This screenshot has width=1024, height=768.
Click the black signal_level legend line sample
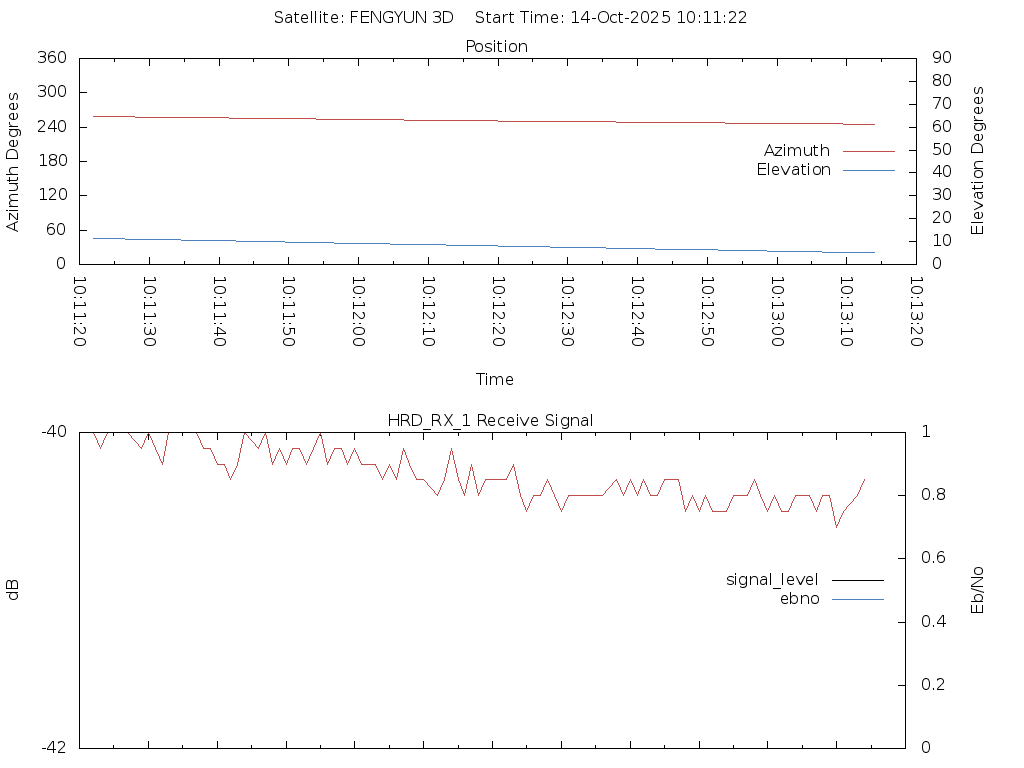[x=858, y=580]
